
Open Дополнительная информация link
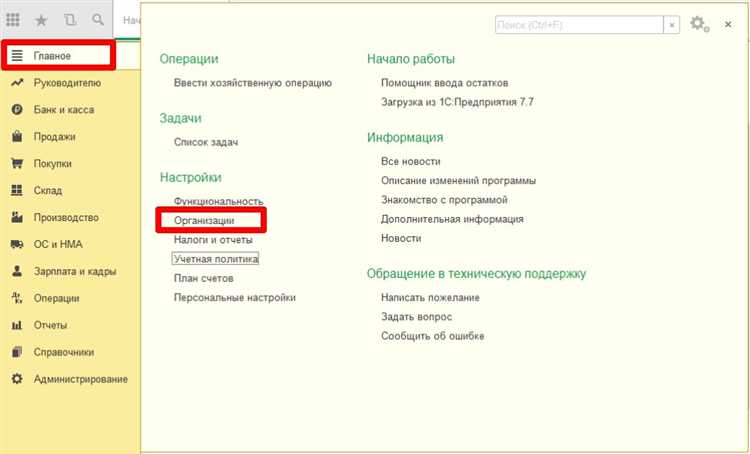click(x=452, y=219)
